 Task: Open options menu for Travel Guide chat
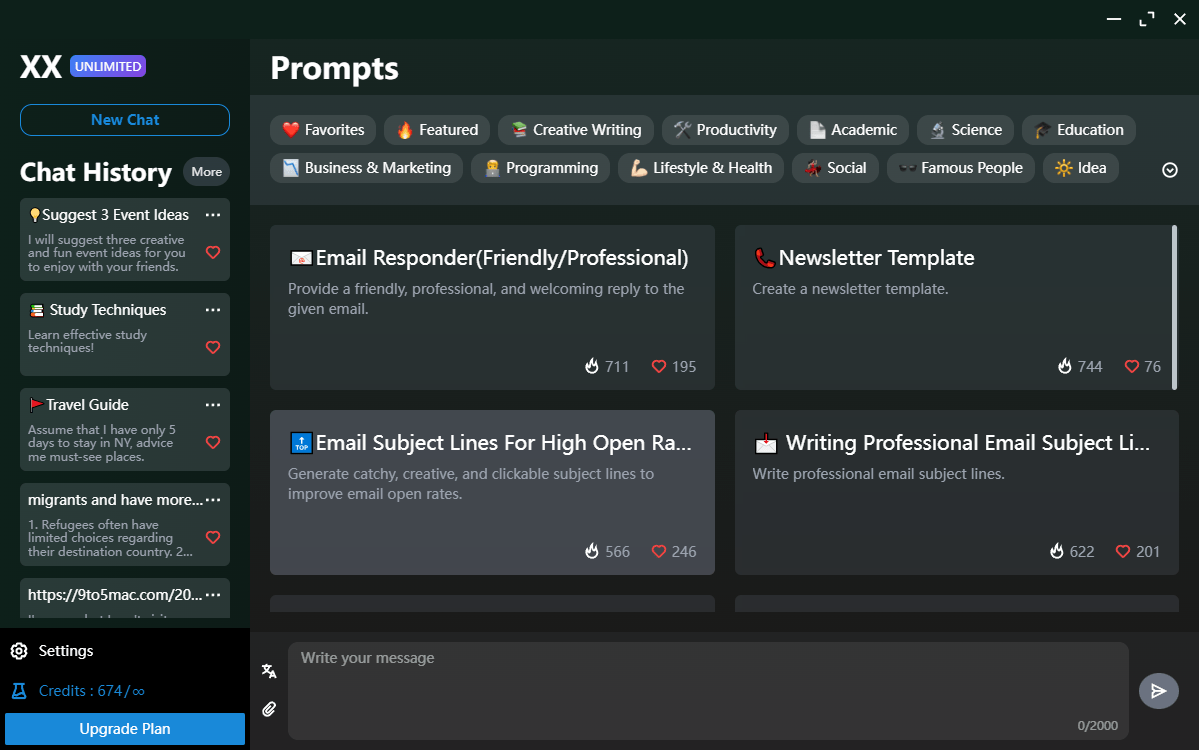213,405
